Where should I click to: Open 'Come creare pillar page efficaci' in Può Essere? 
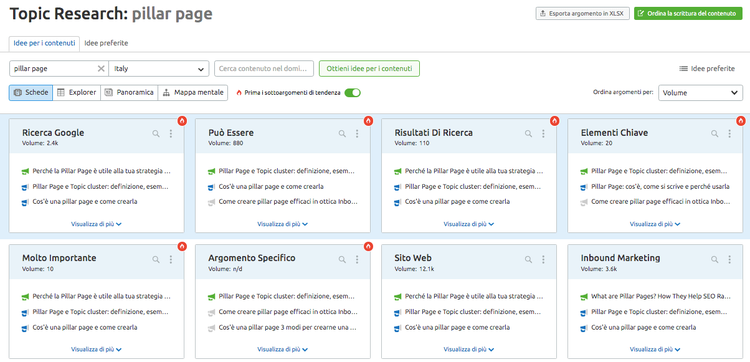pyautogui.click(x=288, y=202)
